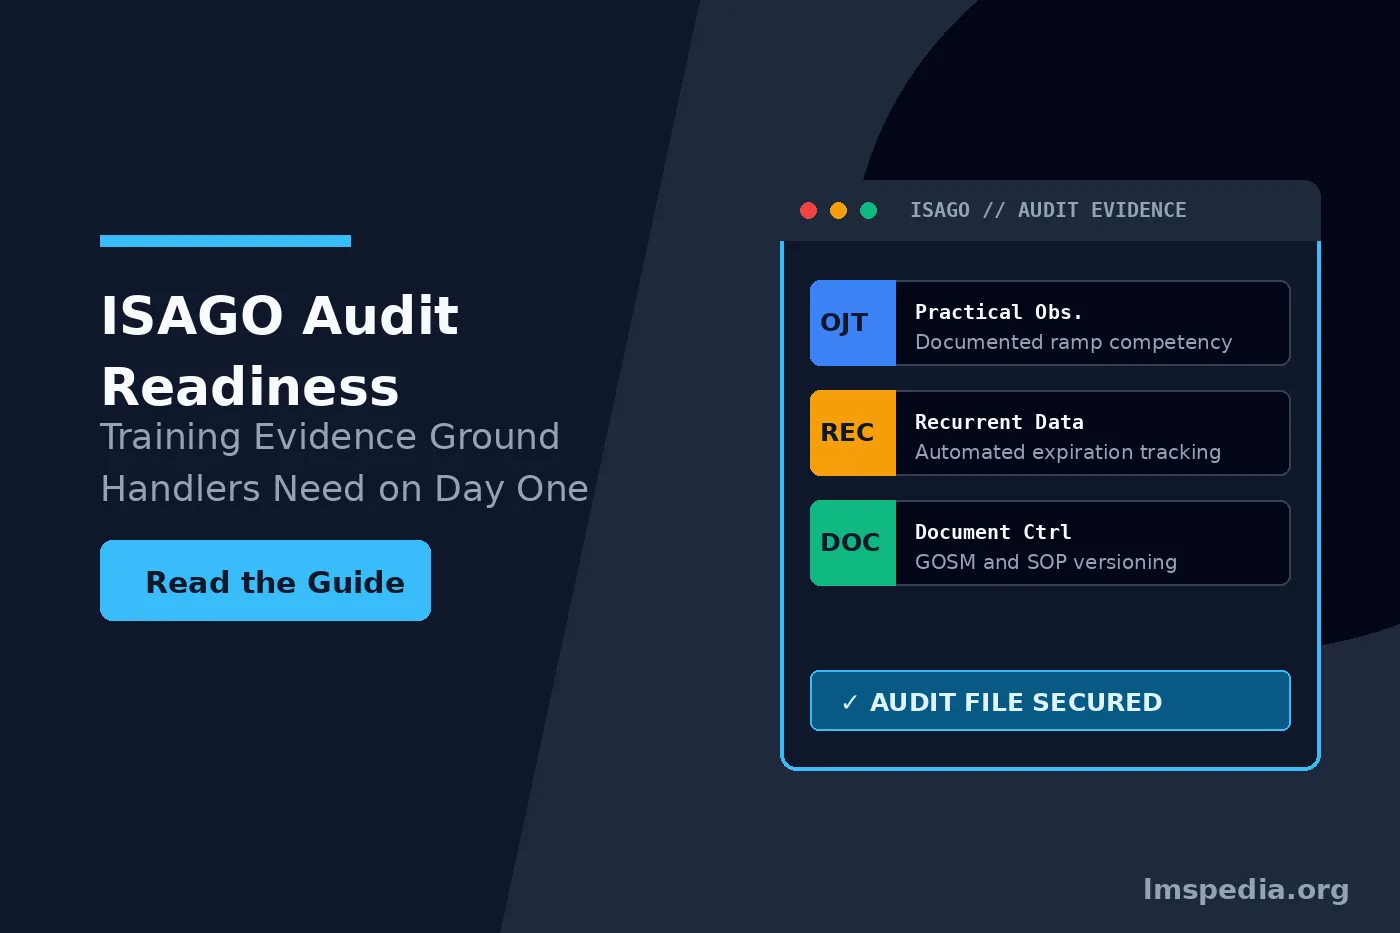Open the Document Ctrl card
1400x933 pixels.
[1050, 543]
